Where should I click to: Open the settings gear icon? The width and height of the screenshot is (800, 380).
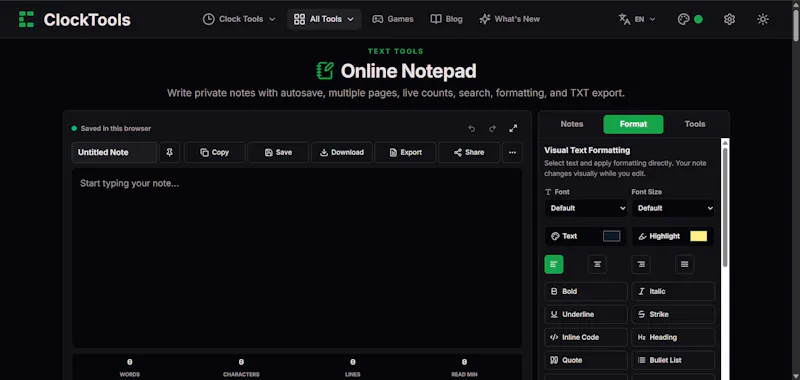click(729, 19)
